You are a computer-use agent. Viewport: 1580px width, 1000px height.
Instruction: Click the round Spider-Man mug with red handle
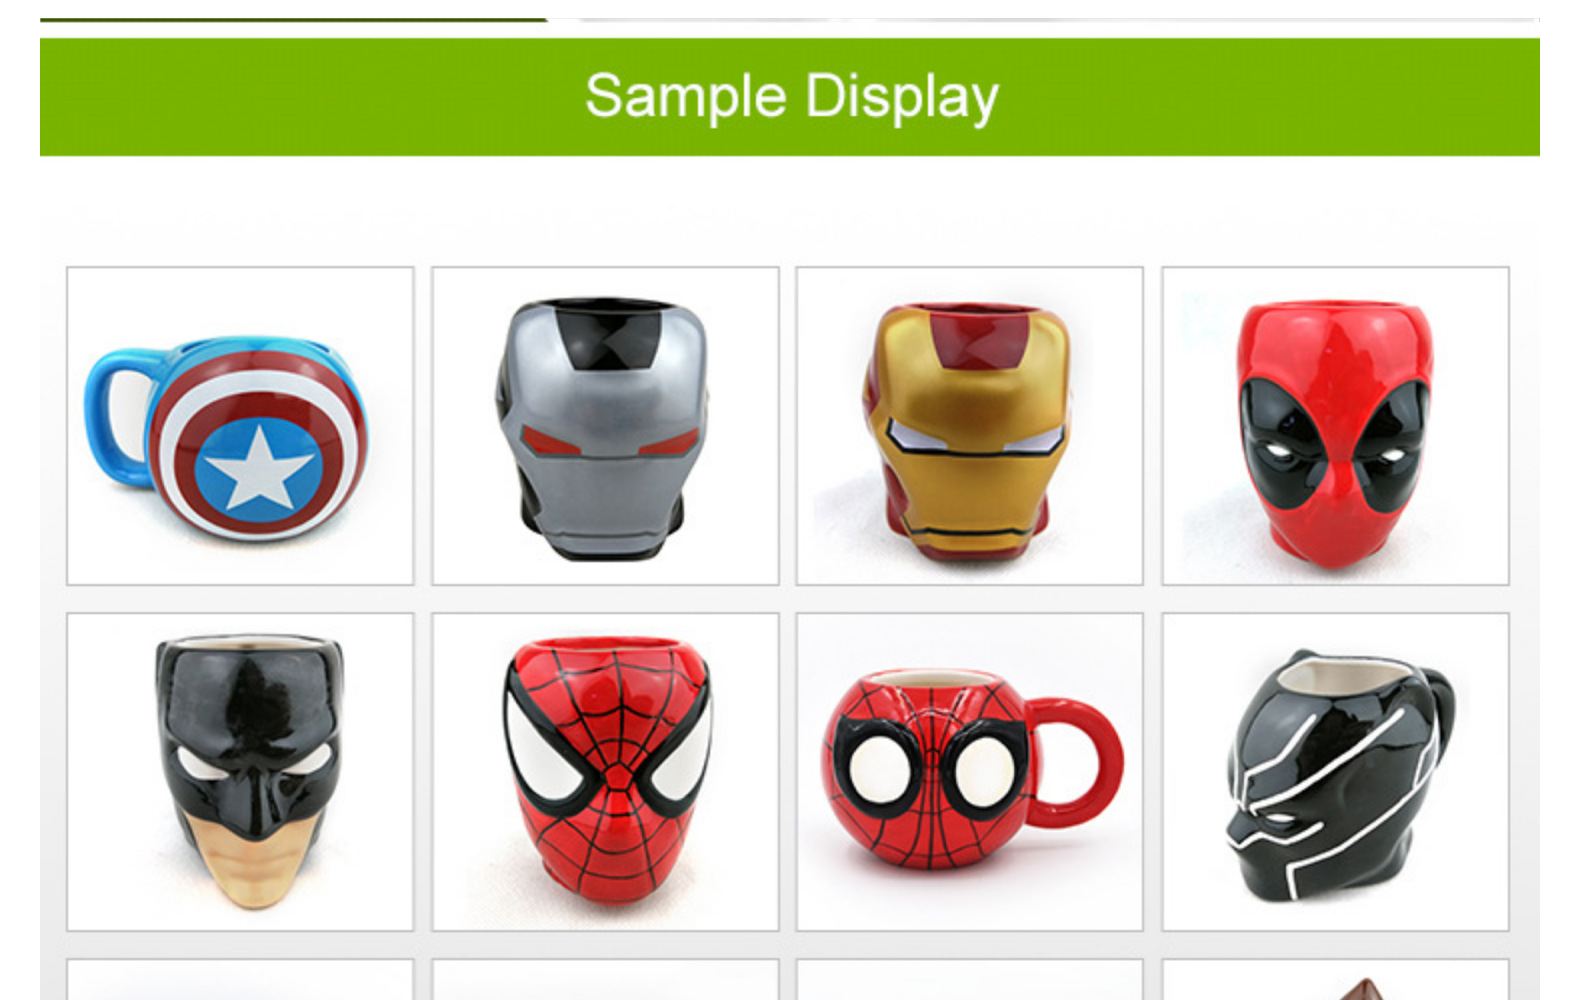pos(969,772)
